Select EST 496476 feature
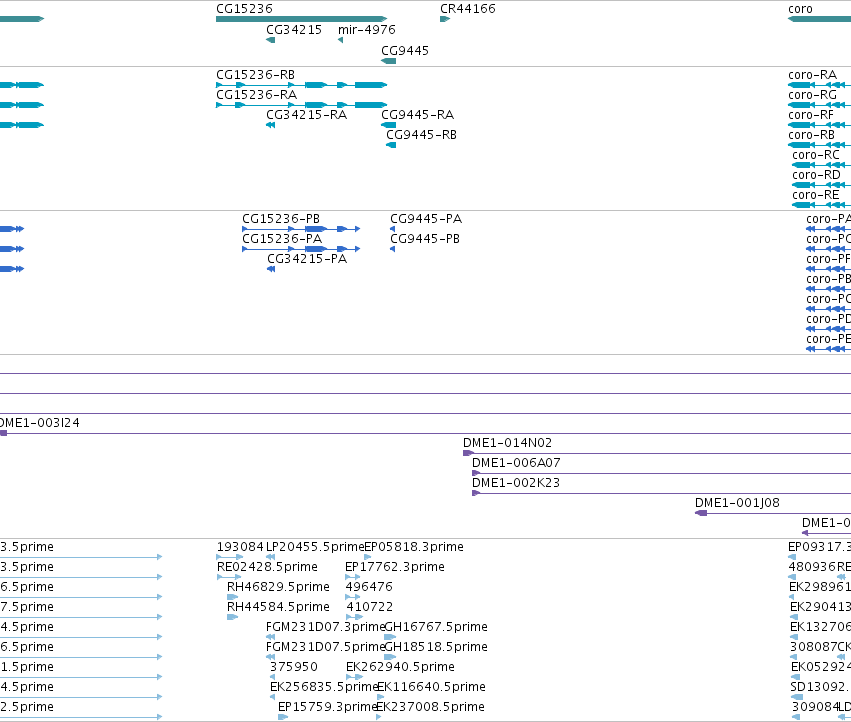The image size is (851, 722). tap(352, 597)
